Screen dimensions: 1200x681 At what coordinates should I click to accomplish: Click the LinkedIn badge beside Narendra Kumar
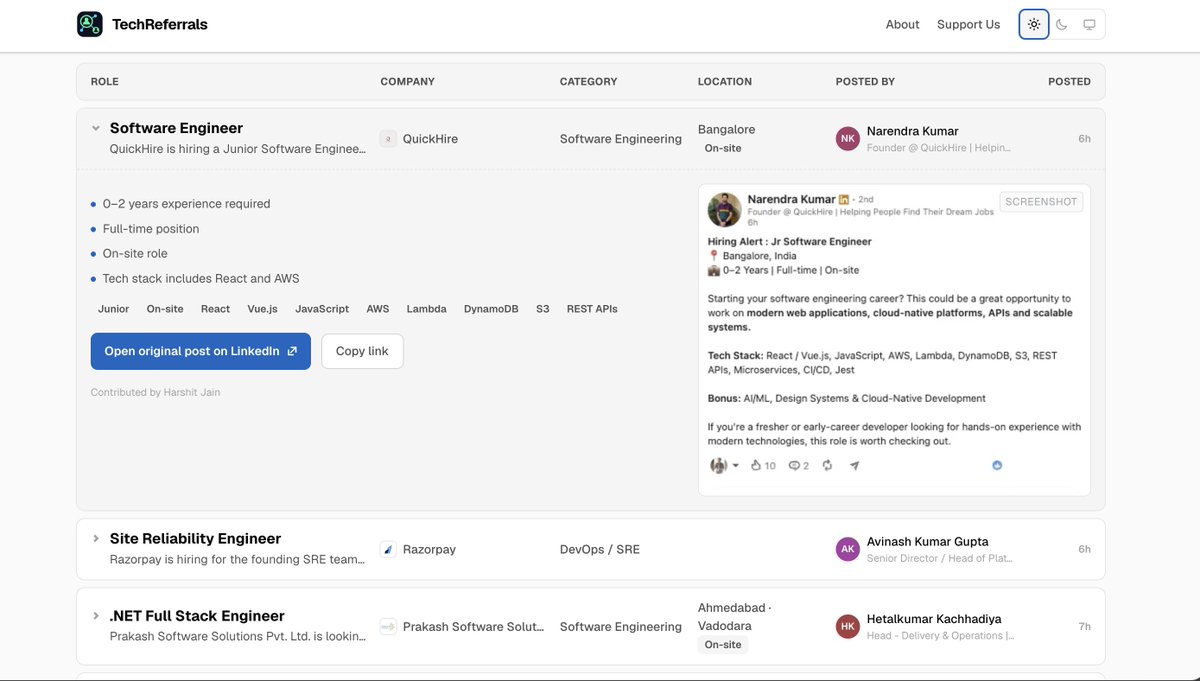pos(844,199)
